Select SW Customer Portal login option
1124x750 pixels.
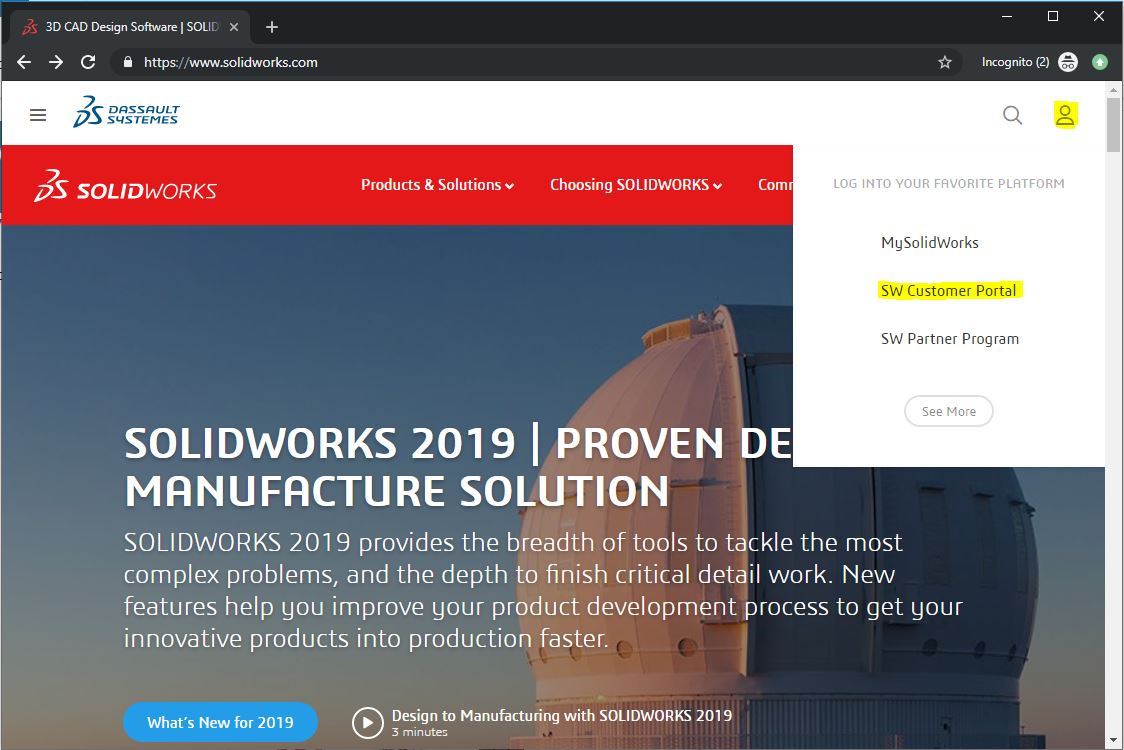pos(948,291)
